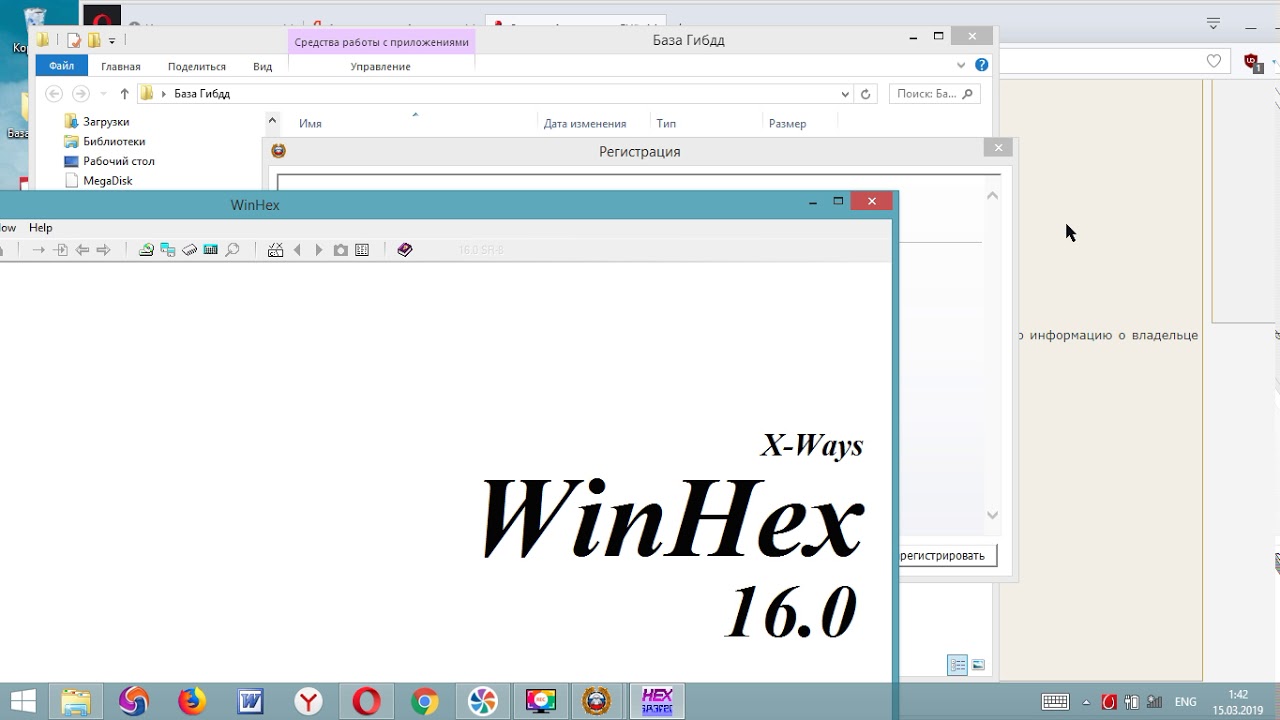Open the clock showing 1:42
The height and width of the screenshot is (720, 1280).
pos(1238,702)
